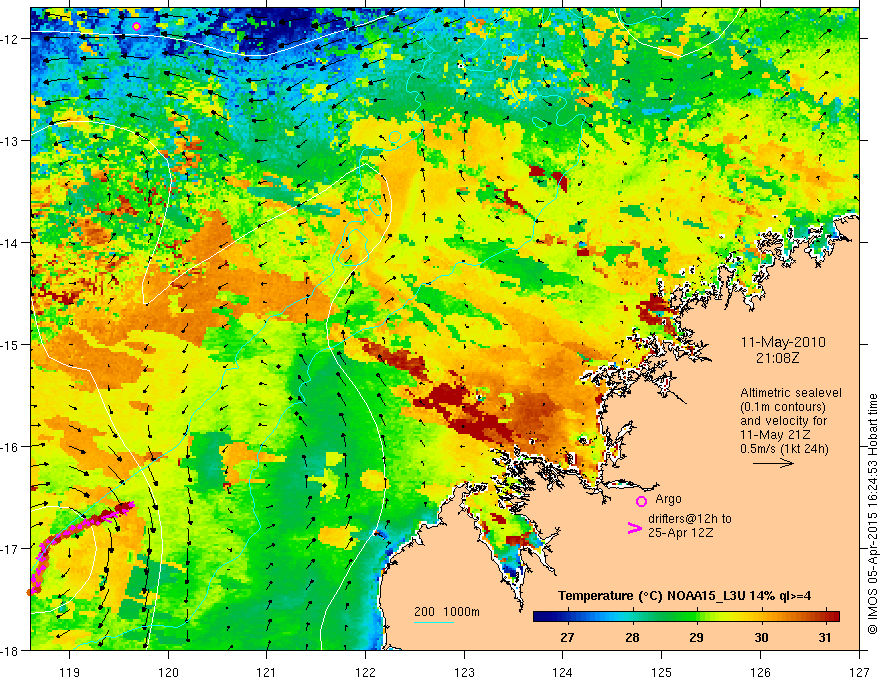Click the 124 longitude axis label
The height and width of the screenshot is (680, 880).
563,672
